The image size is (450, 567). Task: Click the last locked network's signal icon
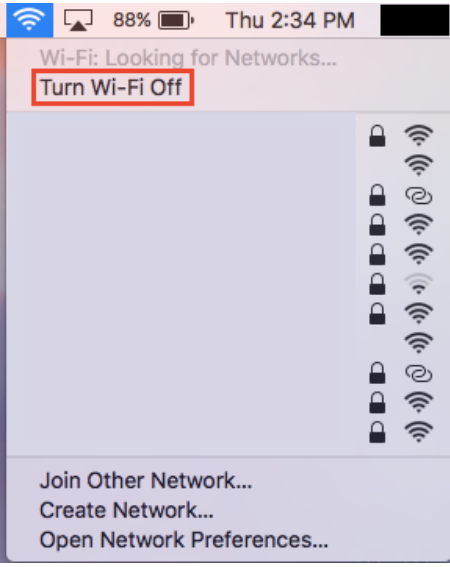[419, 432]
